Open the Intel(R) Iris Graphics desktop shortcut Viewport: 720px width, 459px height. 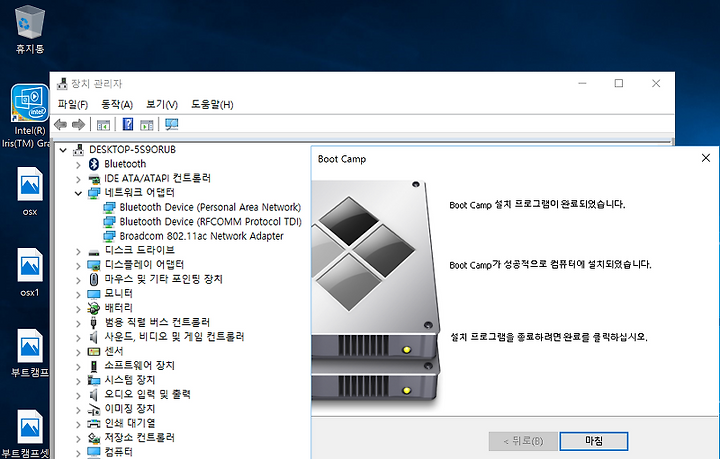click(x=30, y=116)
